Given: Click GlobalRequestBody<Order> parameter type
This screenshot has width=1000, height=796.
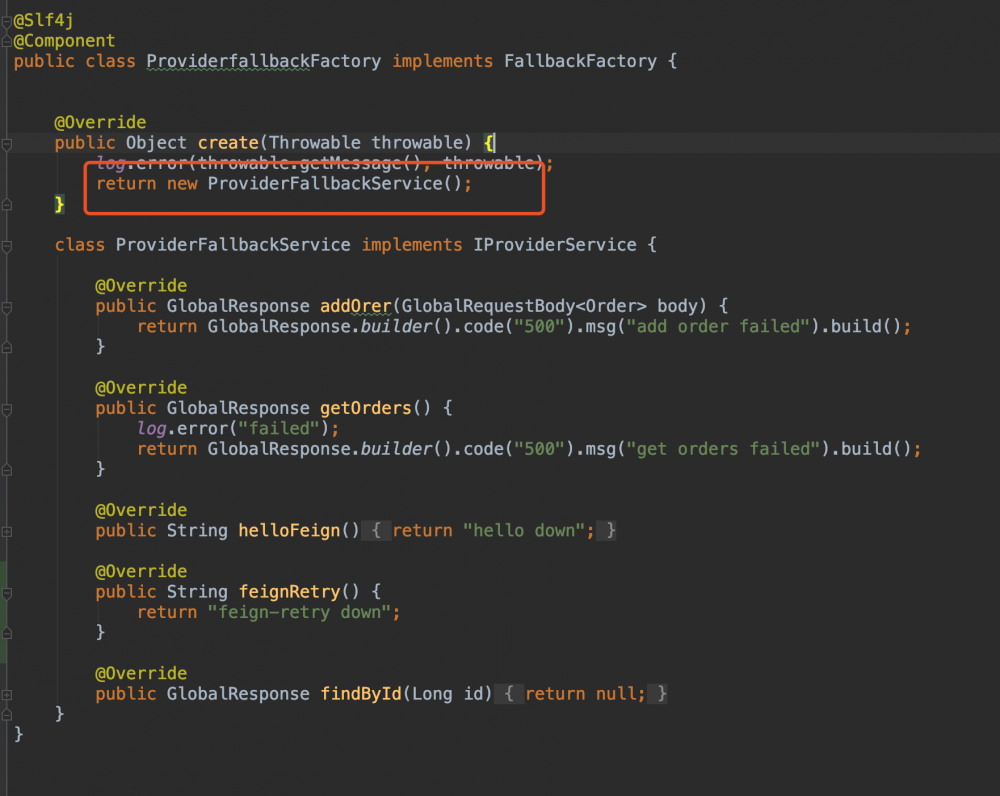Looking at the screenshot, I should 524,306.
